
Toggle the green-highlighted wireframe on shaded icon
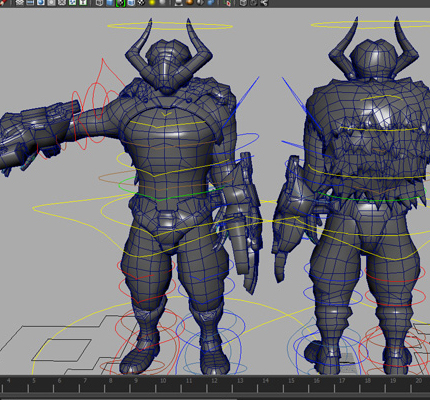(x=120, y=3)
